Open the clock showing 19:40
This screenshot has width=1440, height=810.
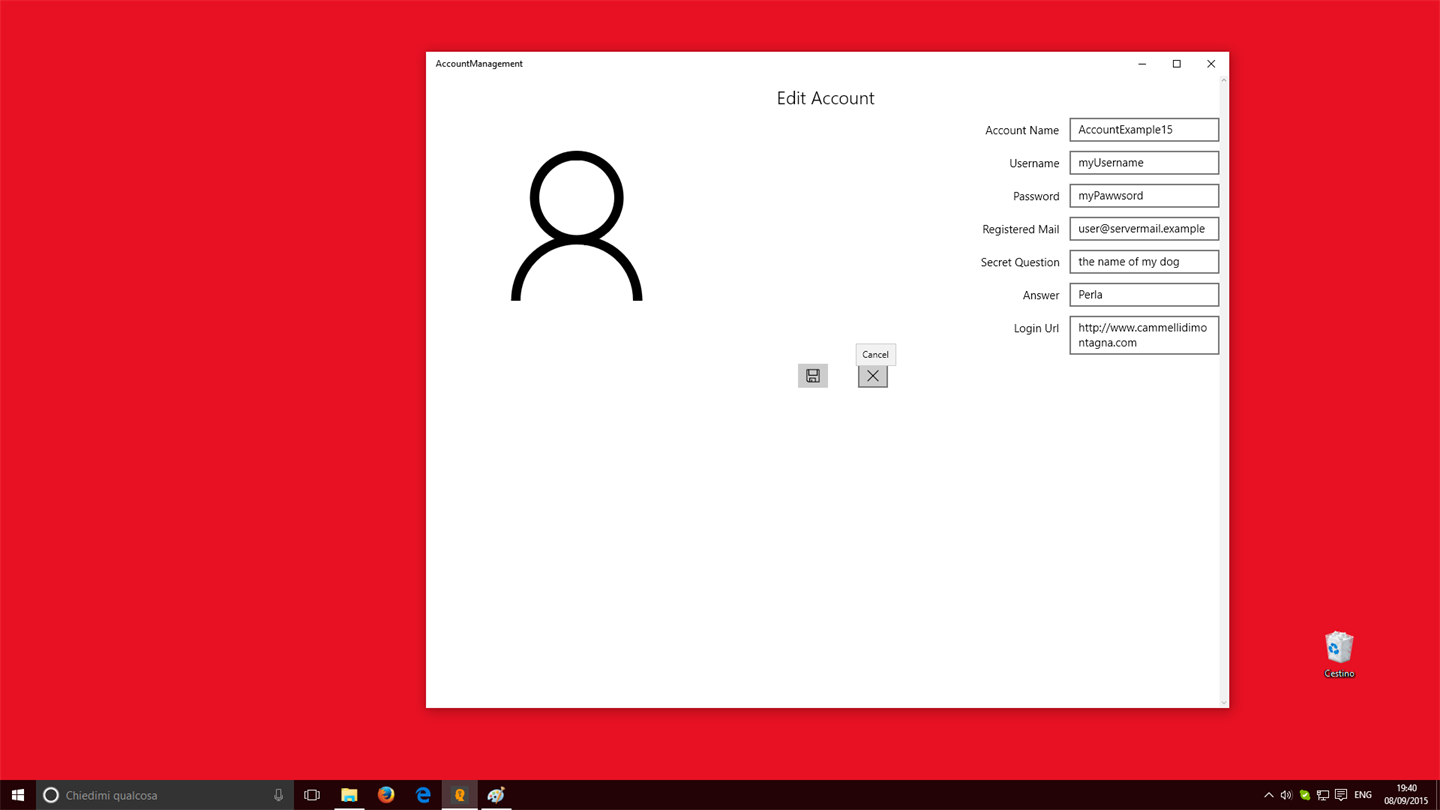click(x=1406, y=795)
